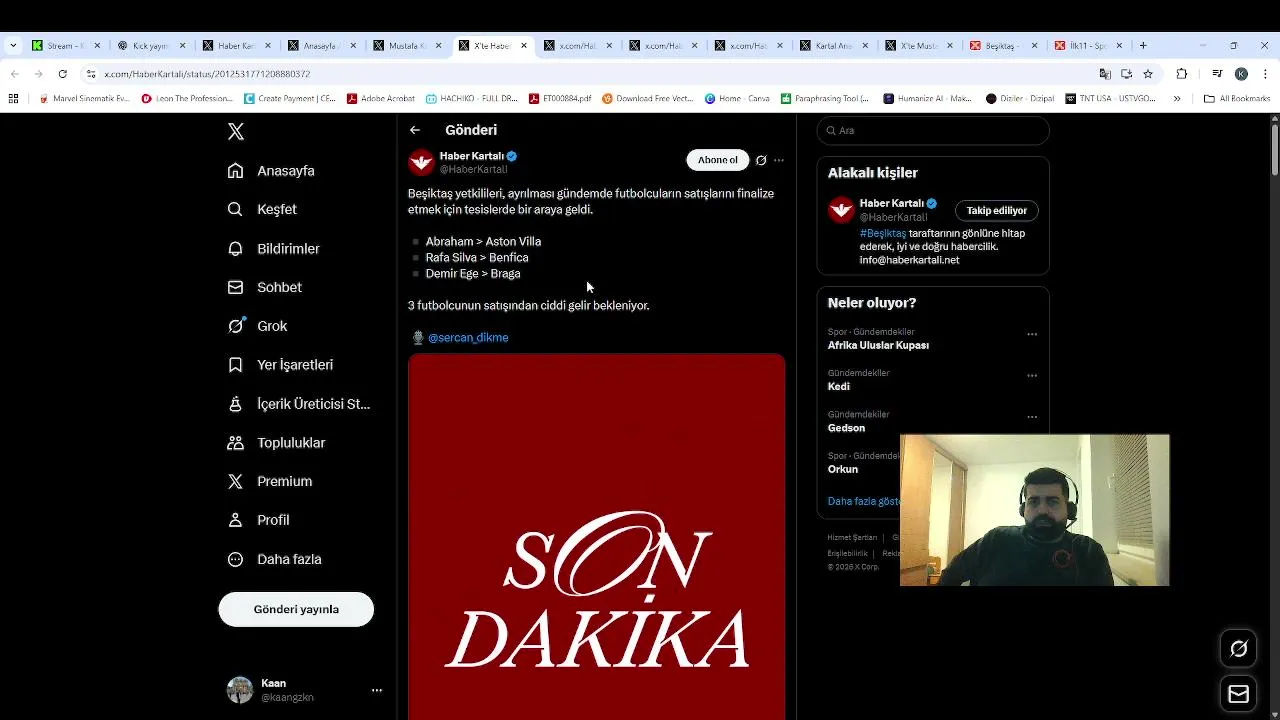The width and height of the screenshot is (1280, 720).
Task: Open Chrome profile K avatar
Action: 1241,74
